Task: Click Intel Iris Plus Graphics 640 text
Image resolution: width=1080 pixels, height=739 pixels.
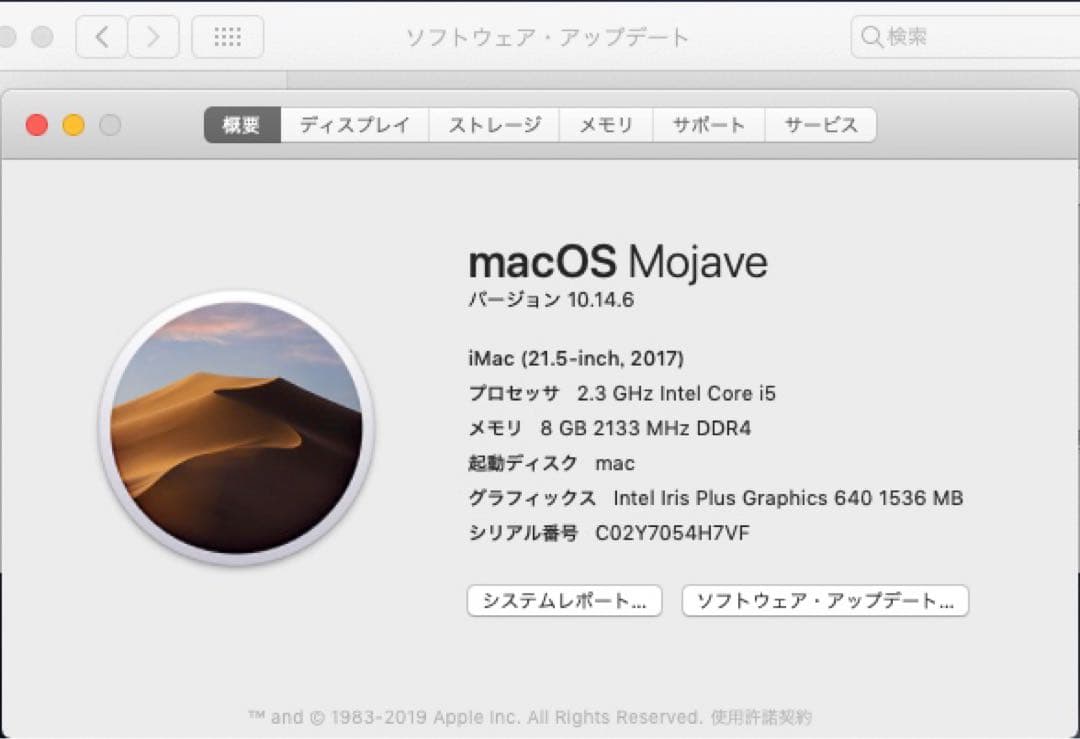Action: [x=742, y=498]
